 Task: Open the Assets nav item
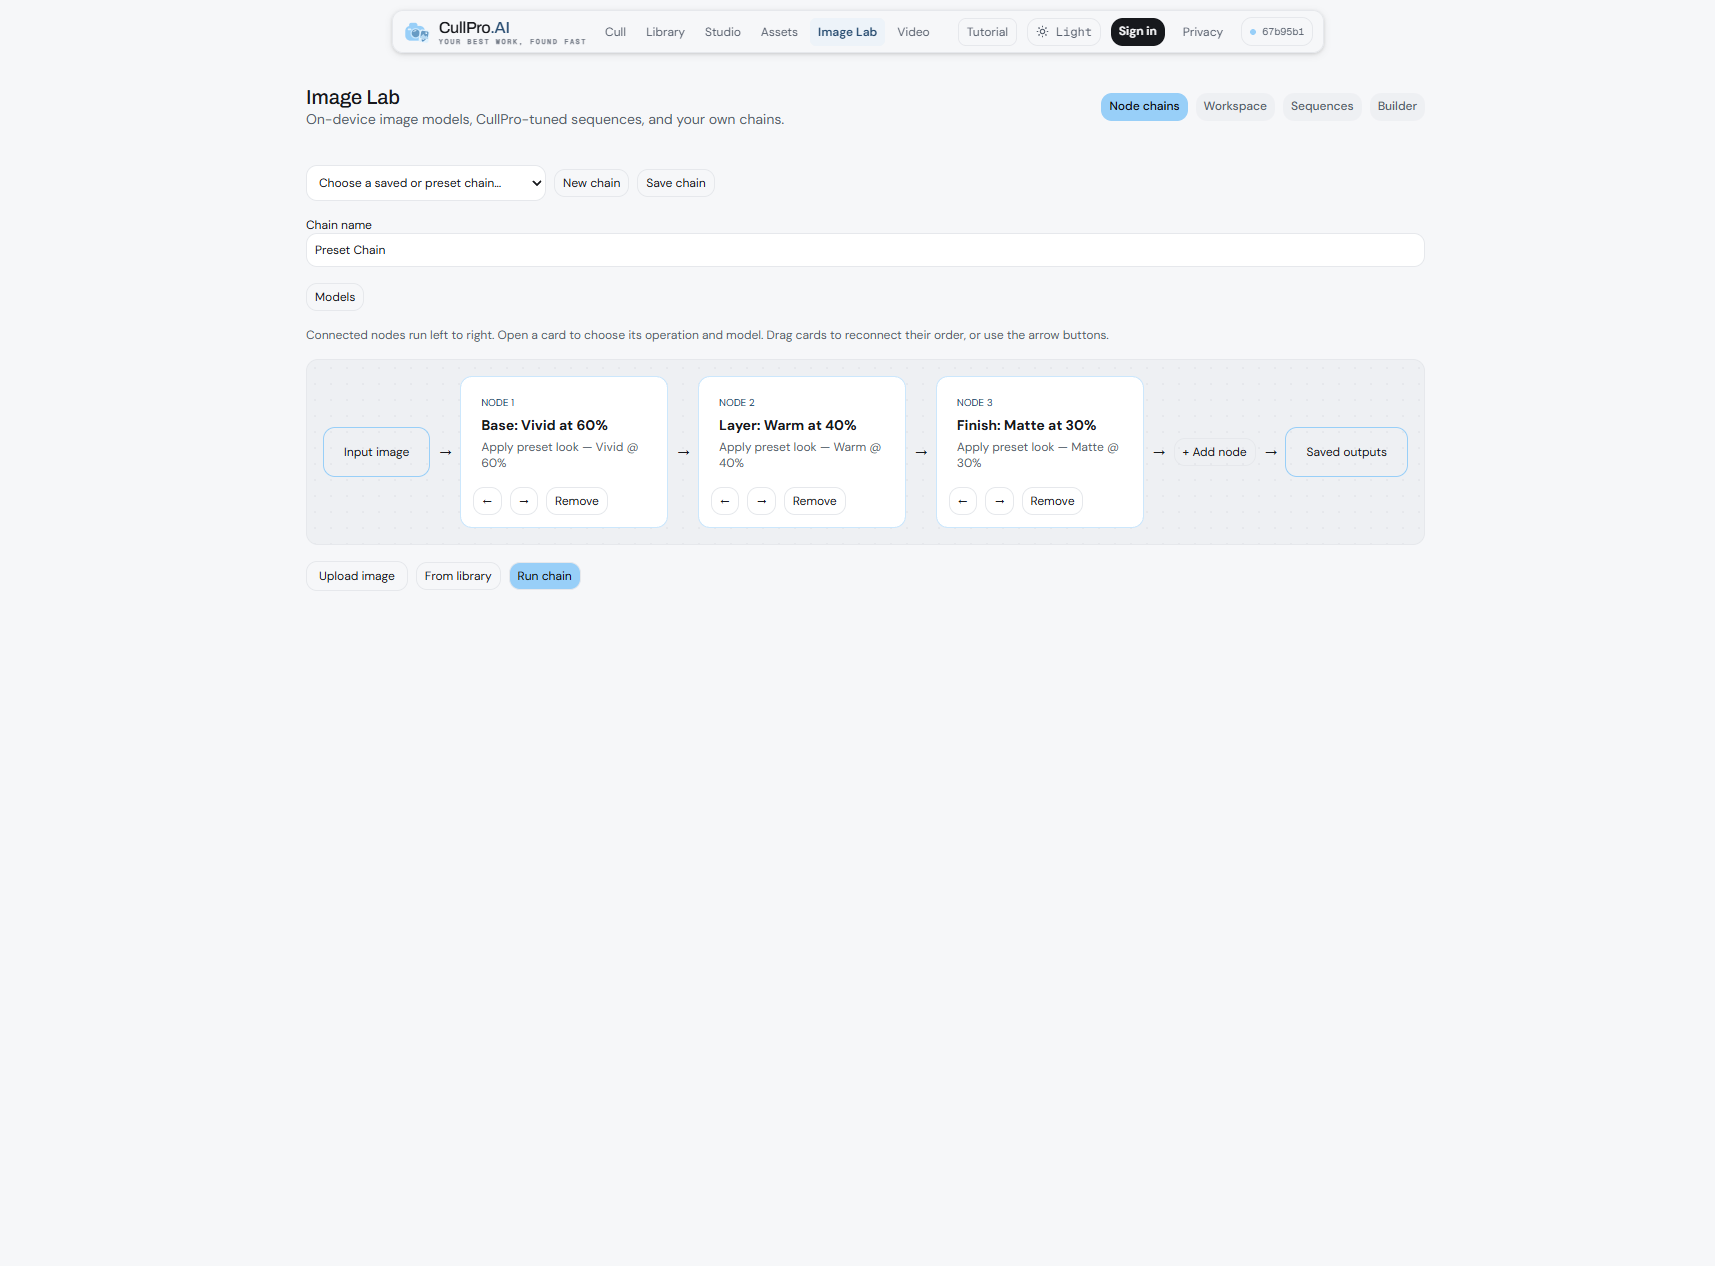pos(779,32)
